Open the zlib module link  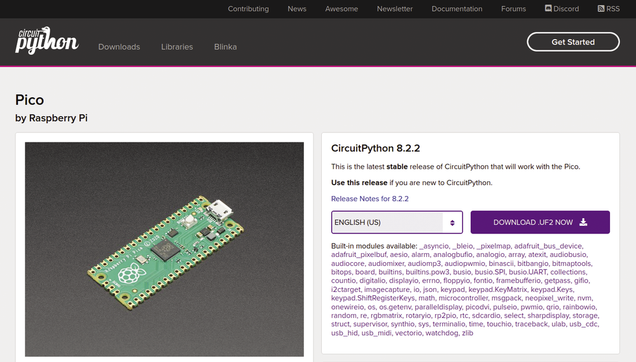pyautogui.click(x=468, y=333)
